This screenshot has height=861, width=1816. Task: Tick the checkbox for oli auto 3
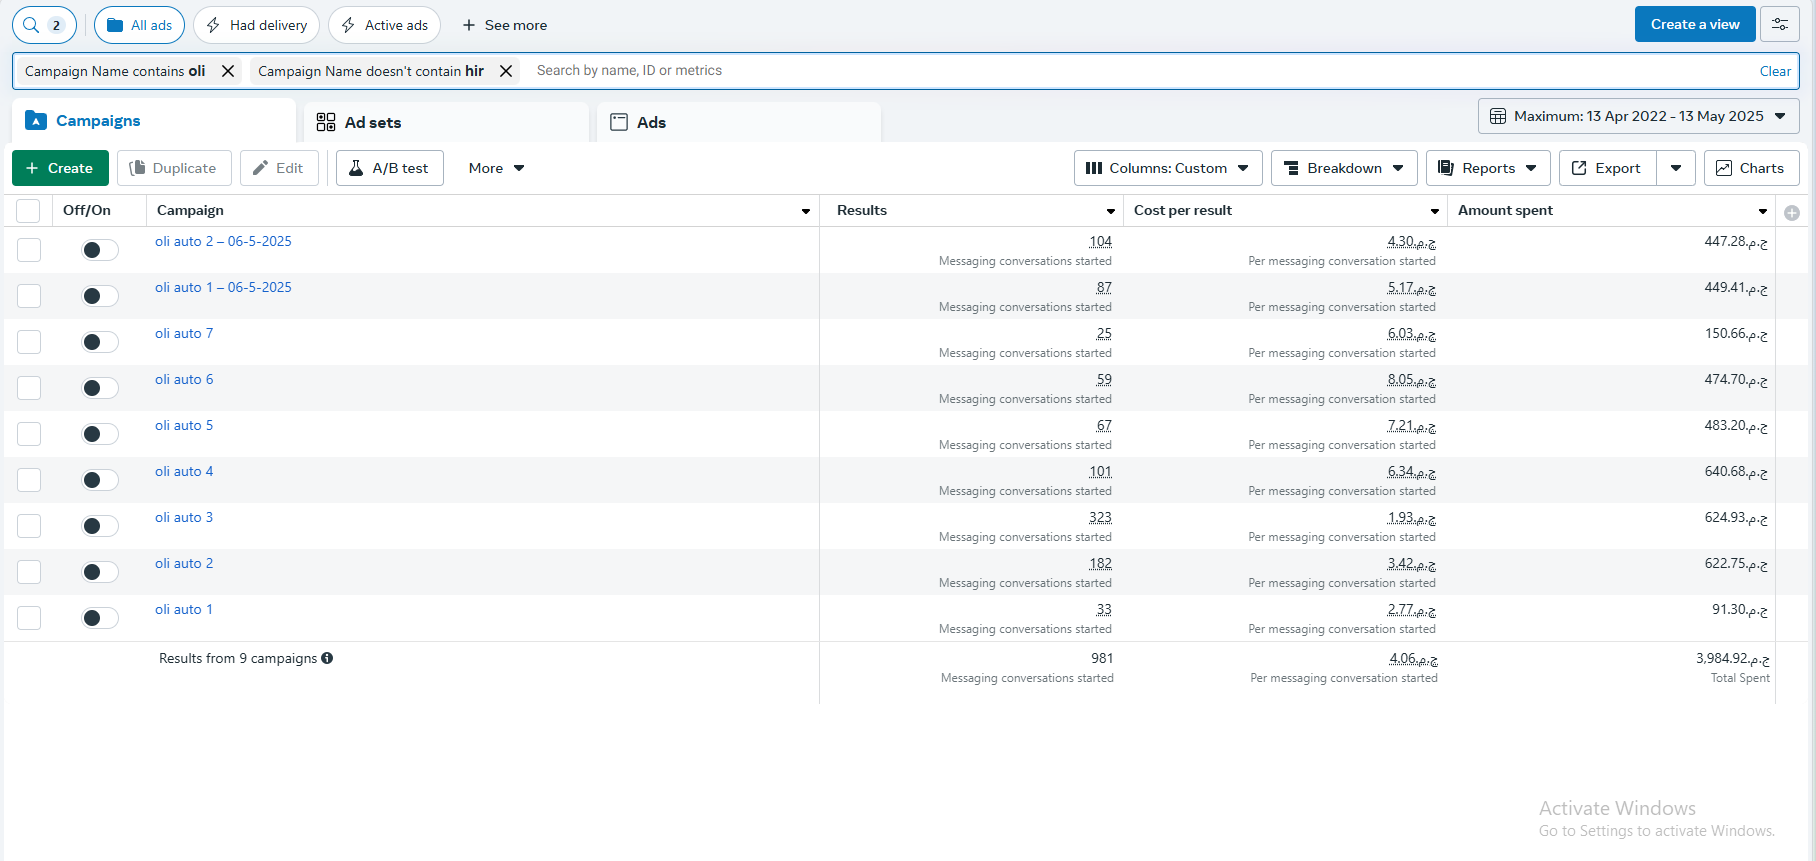[29, 526]
